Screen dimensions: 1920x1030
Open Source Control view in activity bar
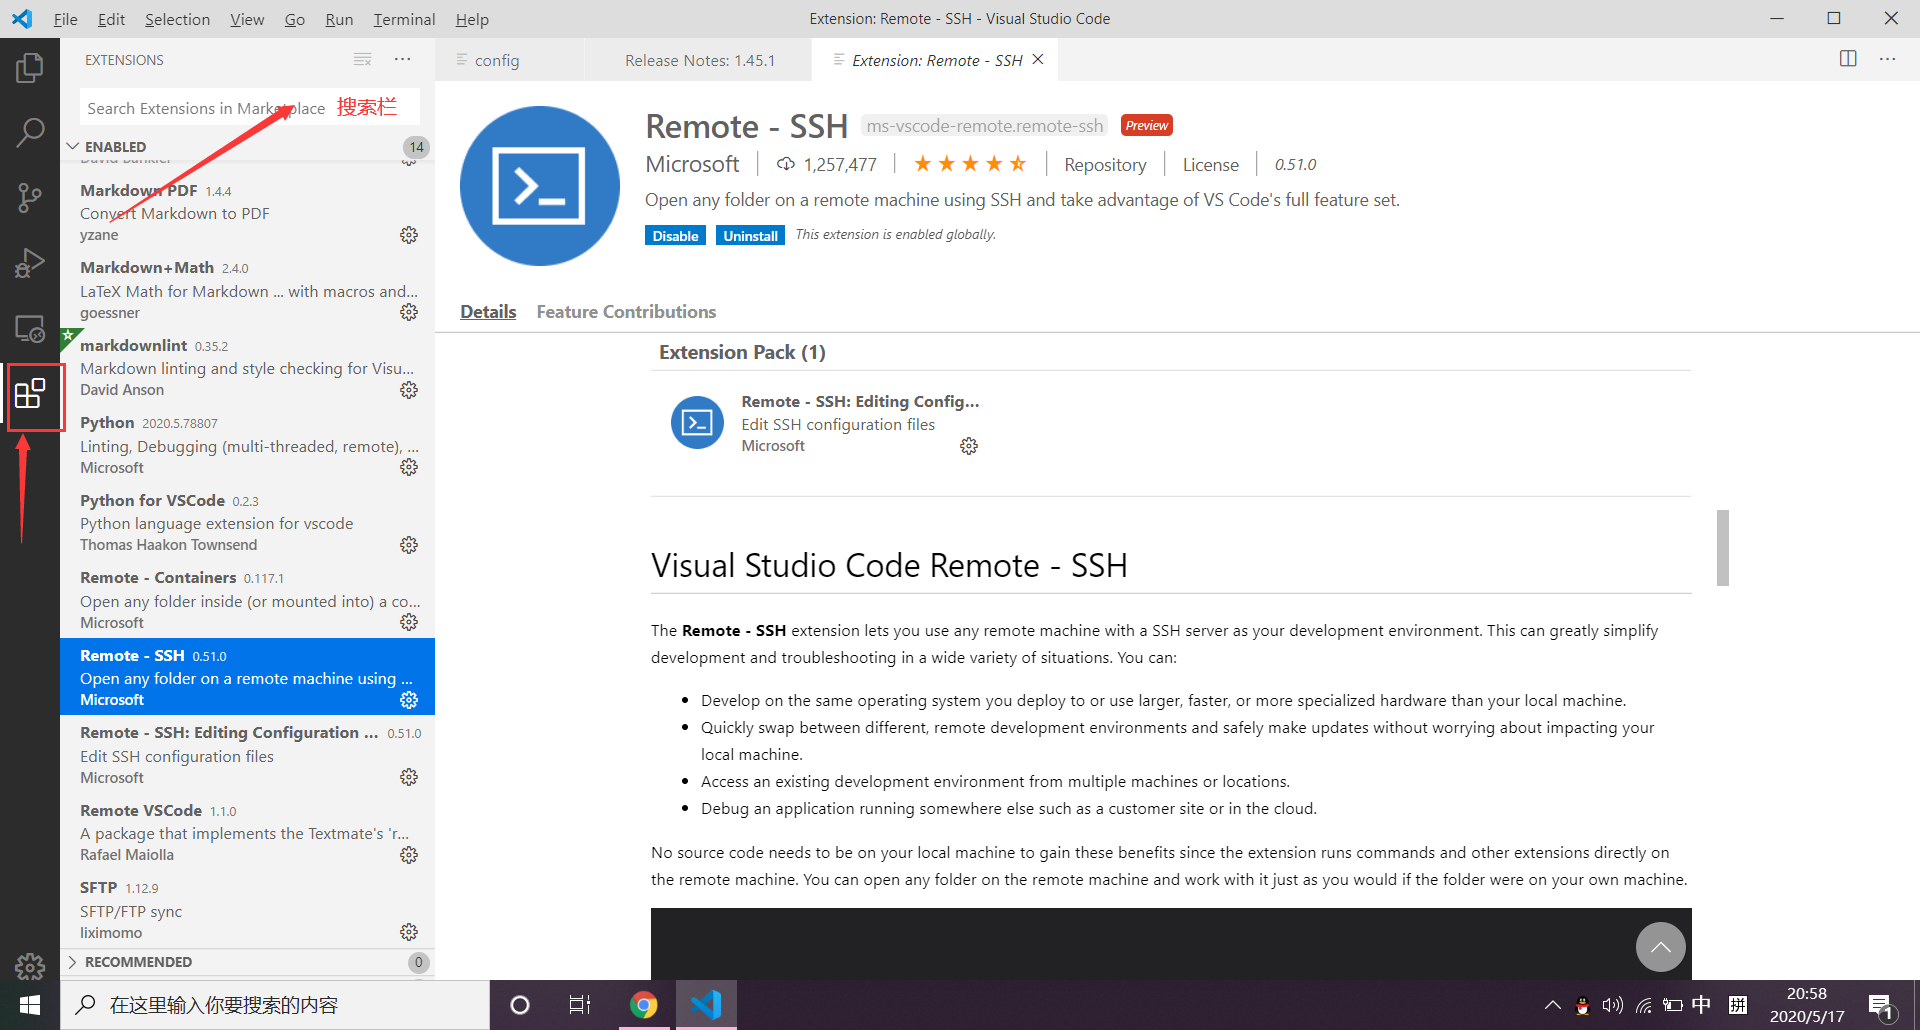pyautogui.click(x=30, y=197)
